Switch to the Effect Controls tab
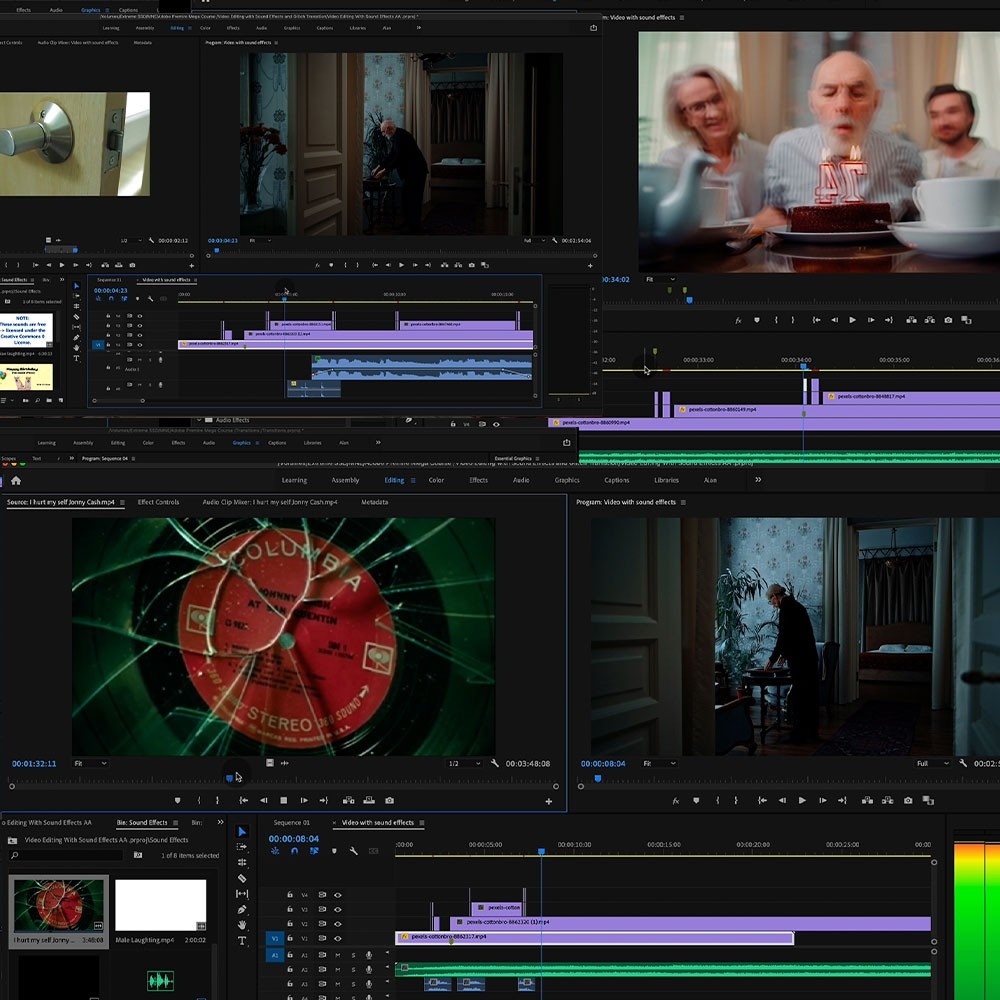This screenshot has width=1000, height=1000. [x=158, y=502]
